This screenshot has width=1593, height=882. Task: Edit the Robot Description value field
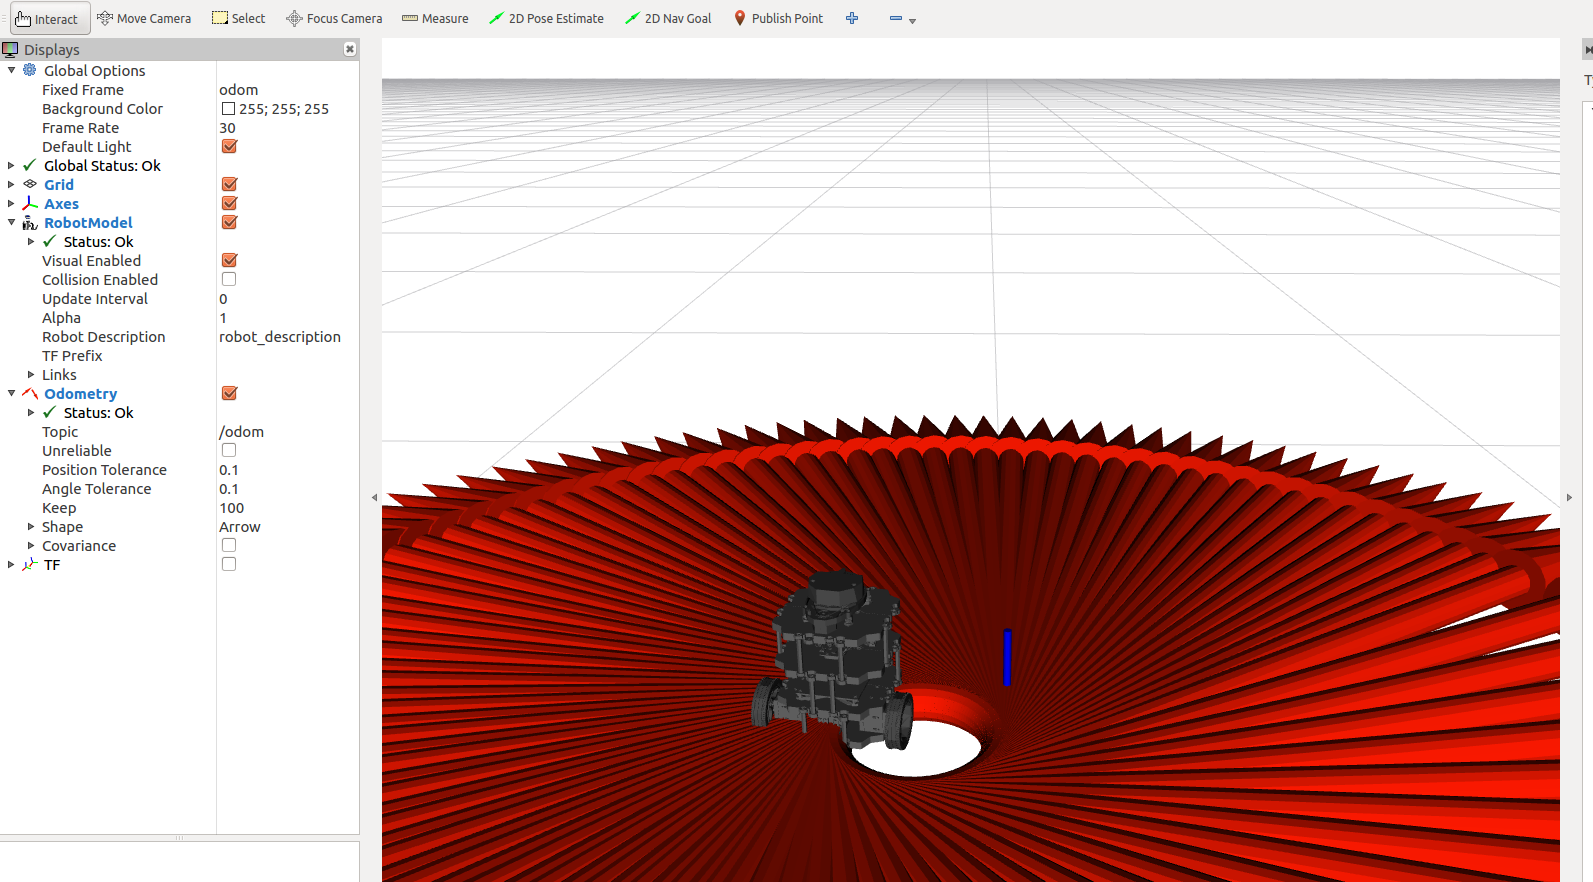click(x=287, y=336)
